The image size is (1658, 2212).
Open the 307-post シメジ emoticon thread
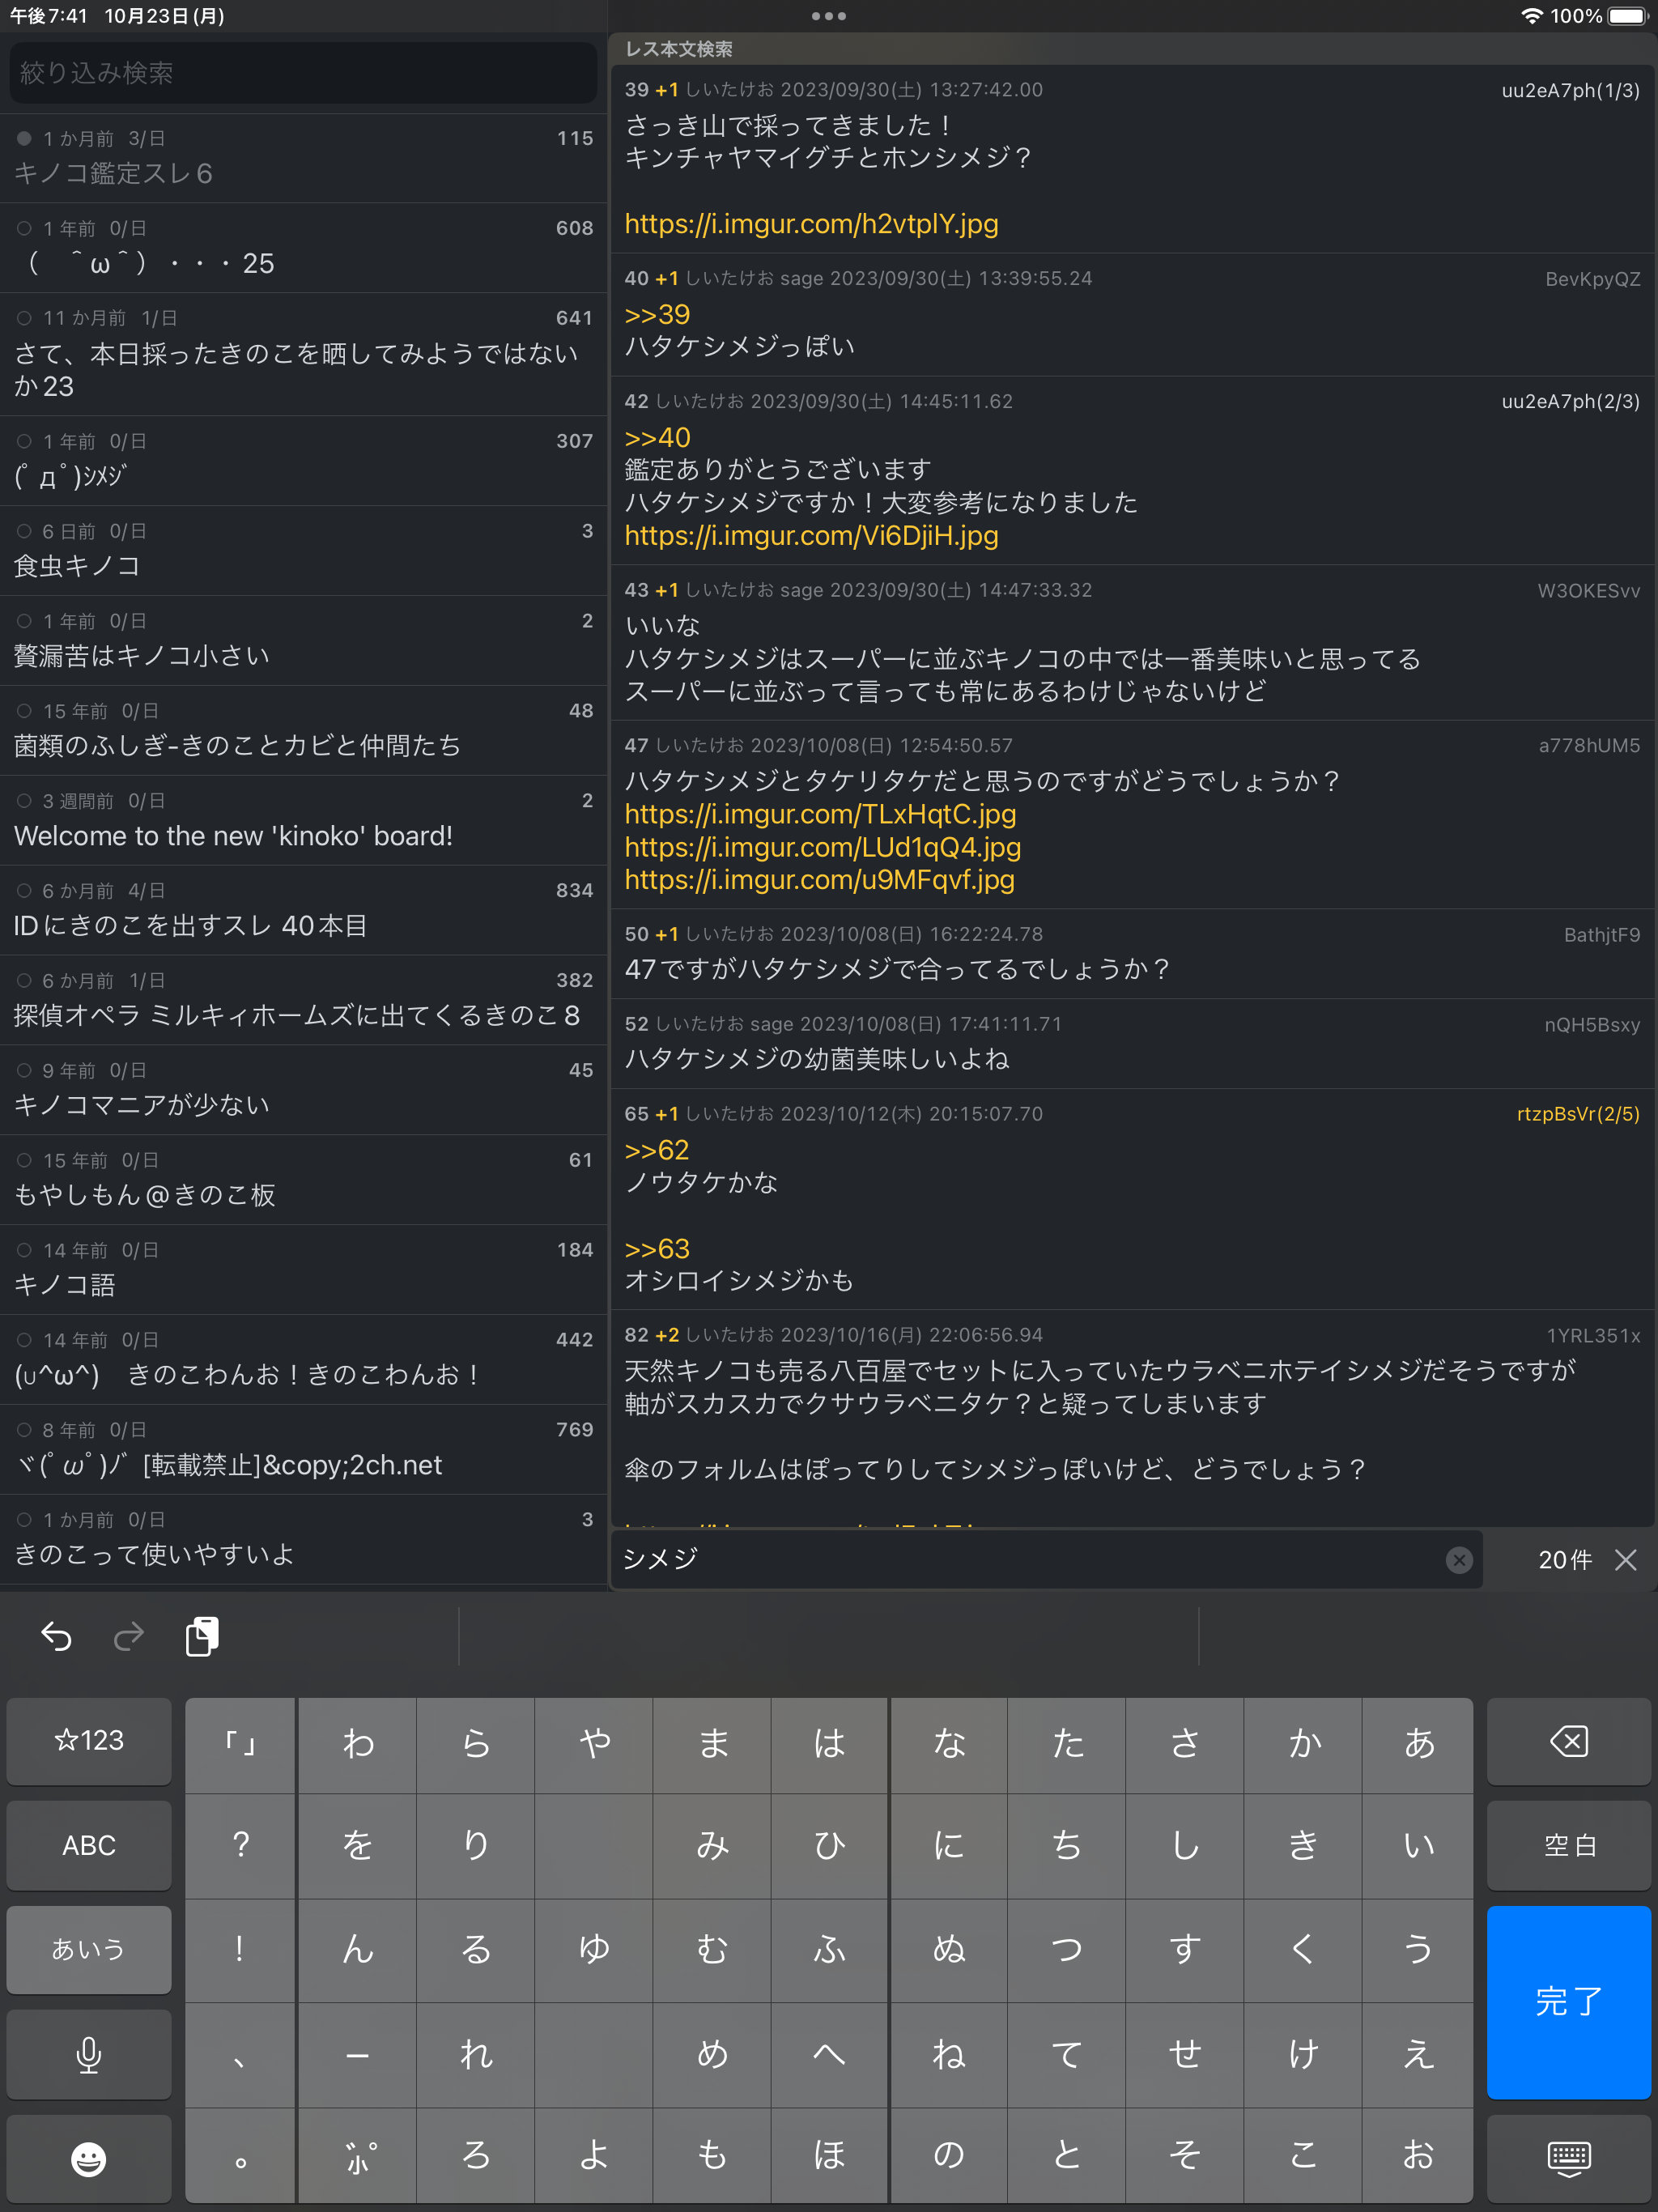(303, 461)
